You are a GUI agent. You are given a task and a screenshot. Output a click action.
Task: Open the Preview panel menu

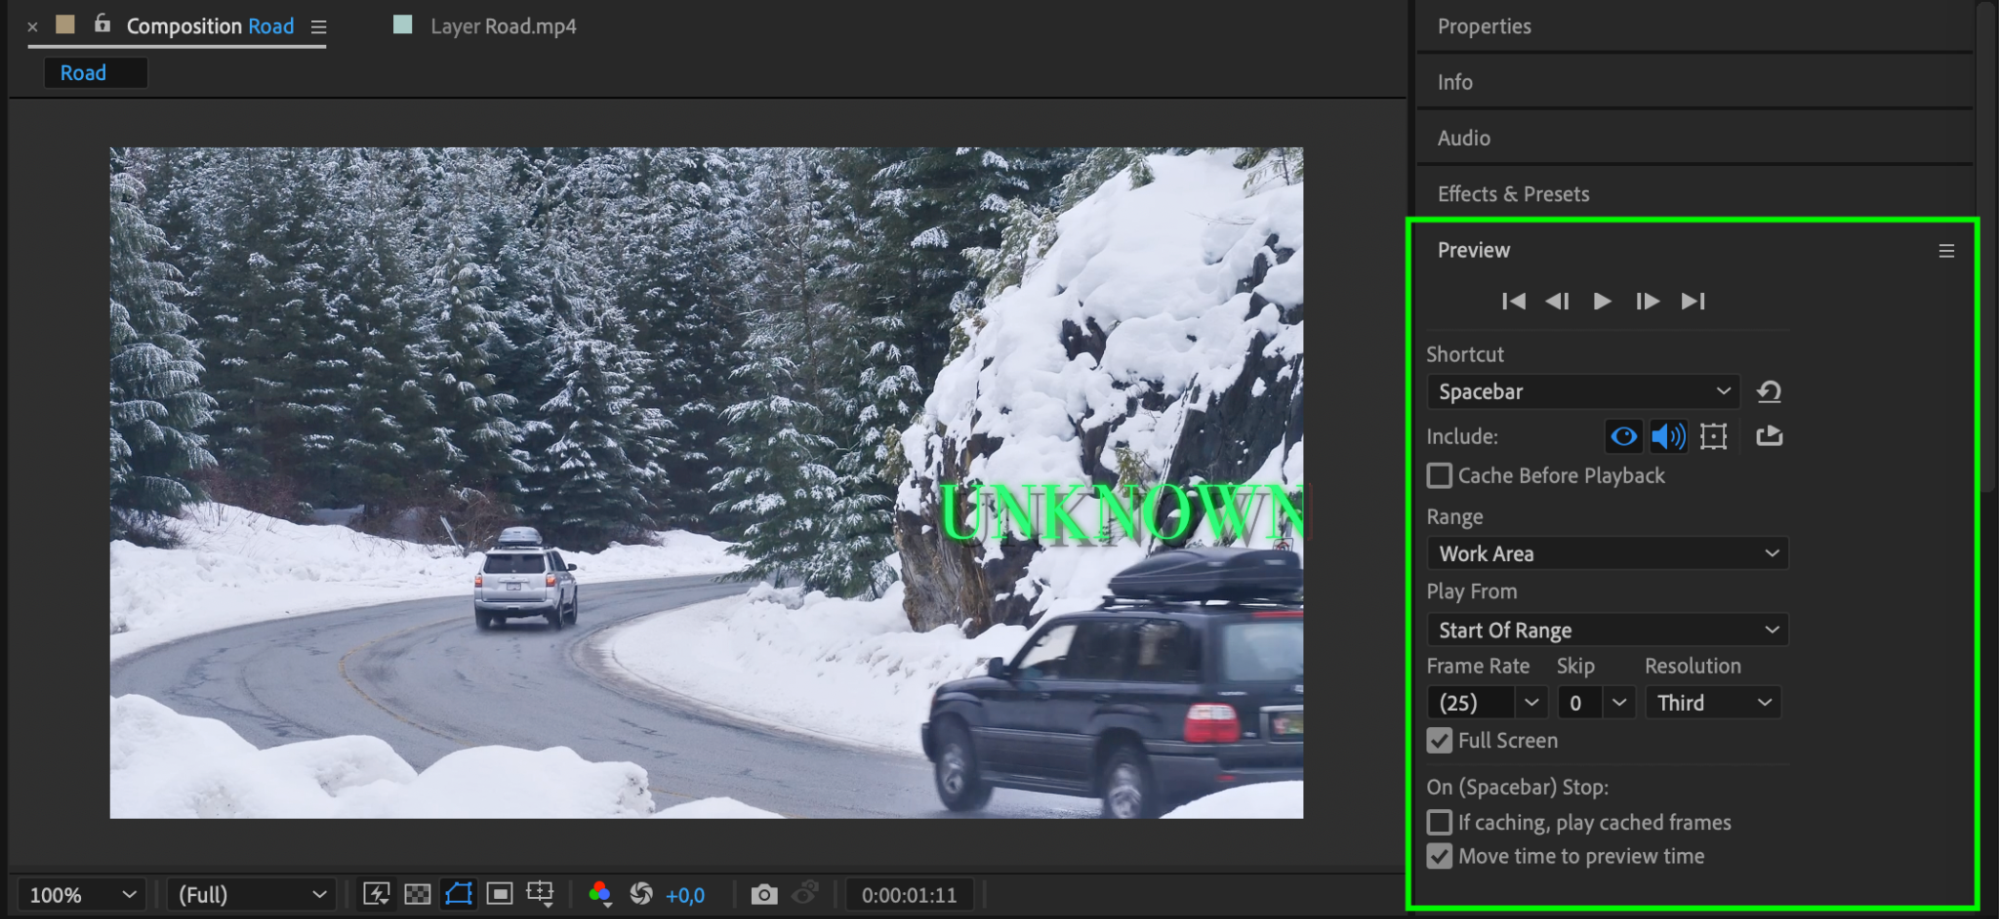1946,251
